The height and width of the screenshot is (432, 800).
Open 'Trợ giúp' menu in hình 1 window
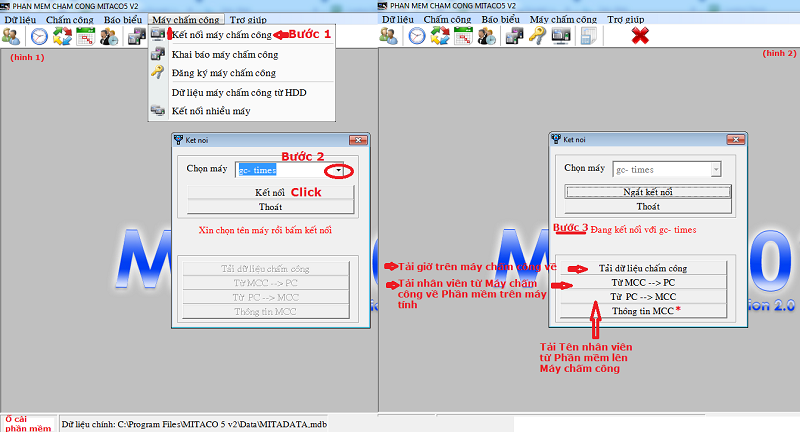pyautogui.click(x=247, y=19)
